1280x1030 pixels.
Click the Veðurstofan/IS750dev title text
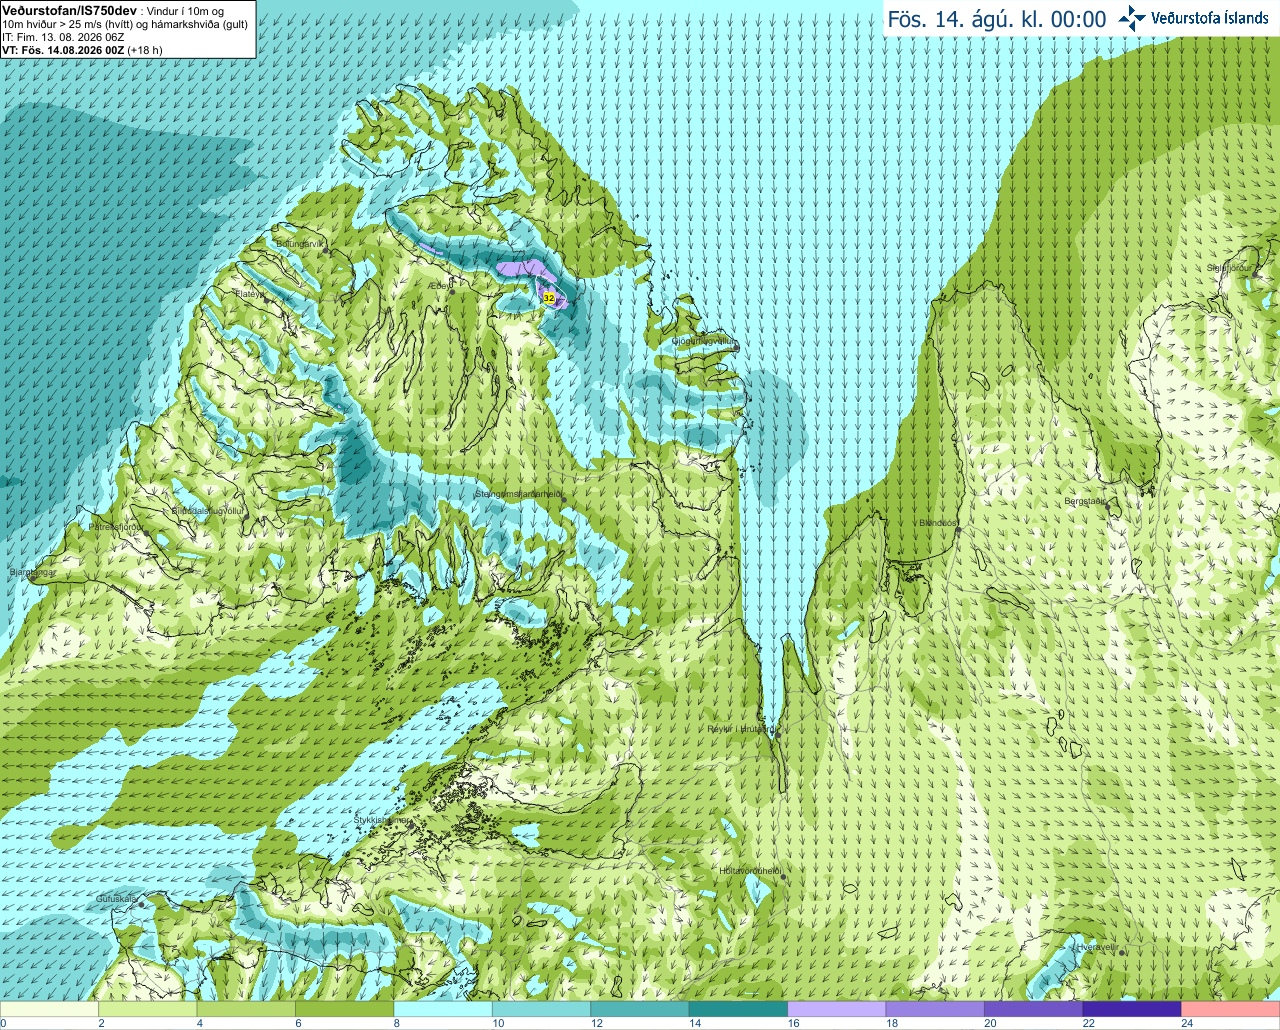69,9
